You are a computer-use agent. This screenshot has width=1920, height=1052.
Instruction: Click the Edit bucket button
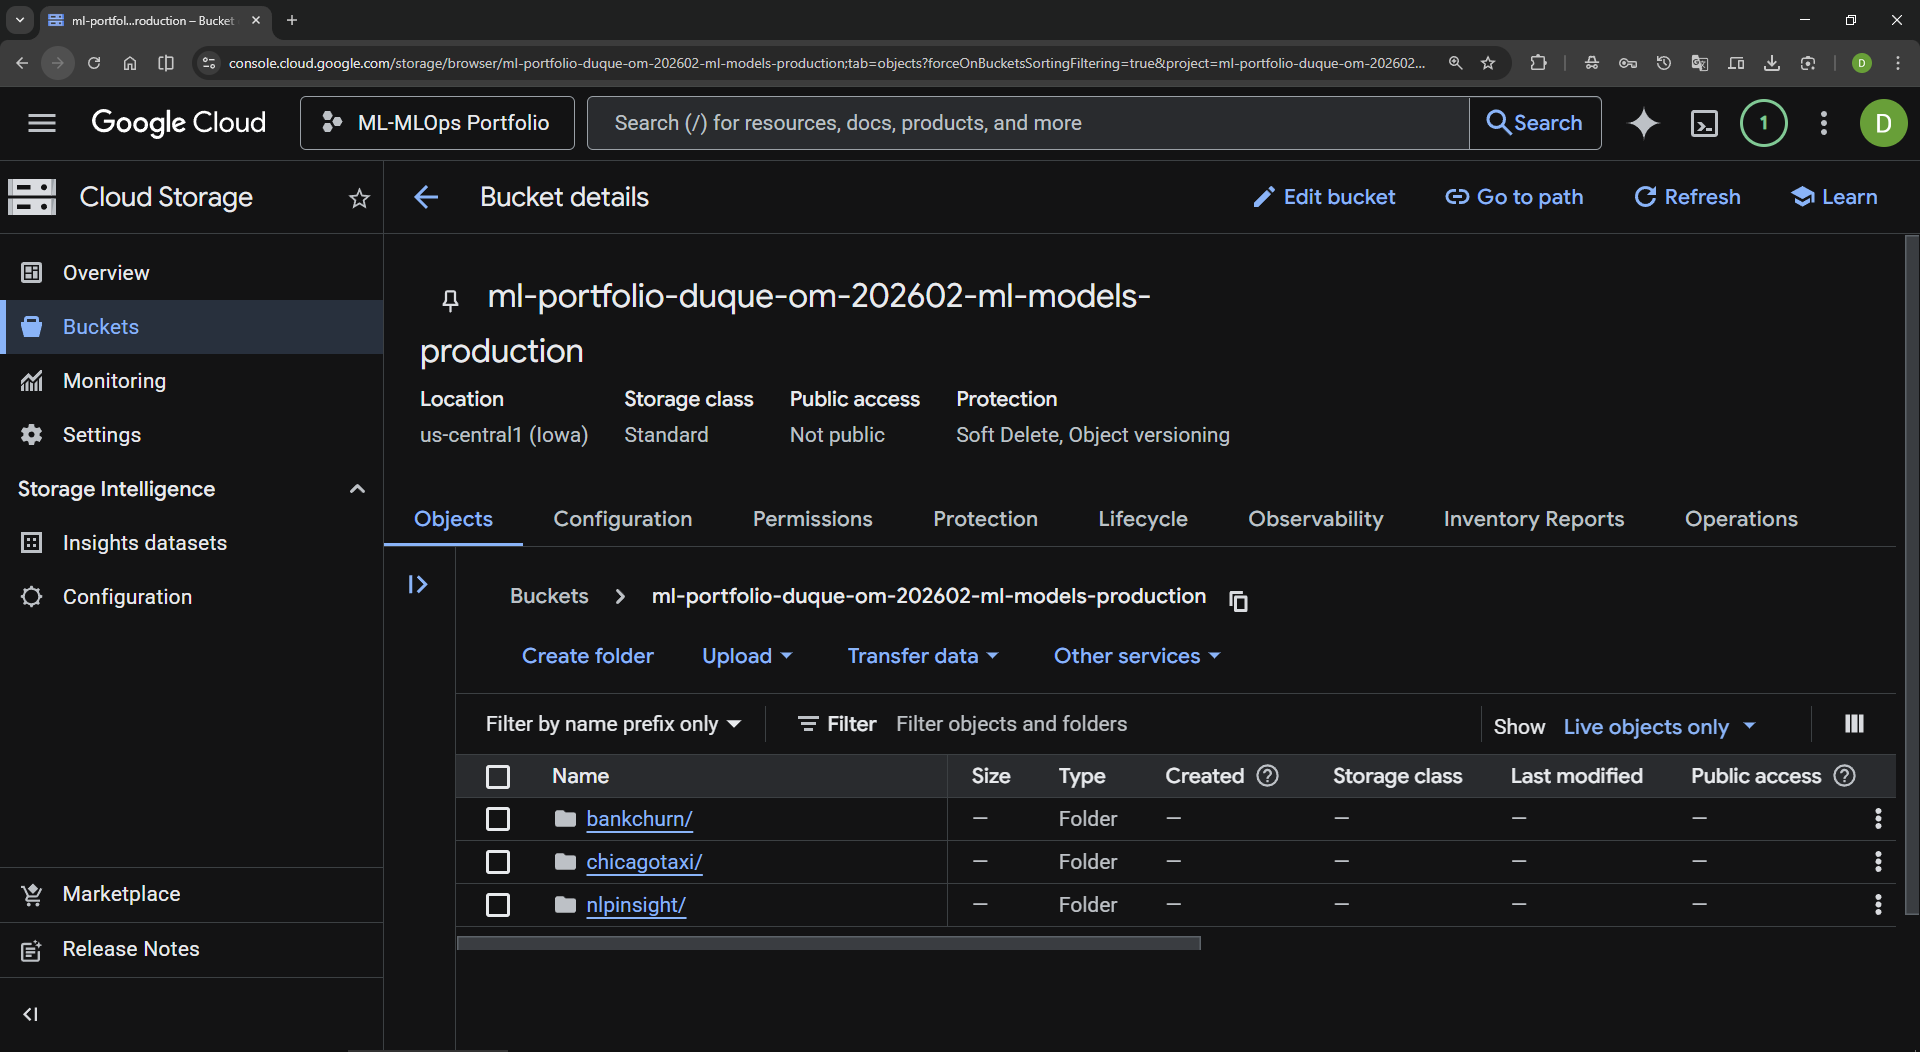[1323, 197]
